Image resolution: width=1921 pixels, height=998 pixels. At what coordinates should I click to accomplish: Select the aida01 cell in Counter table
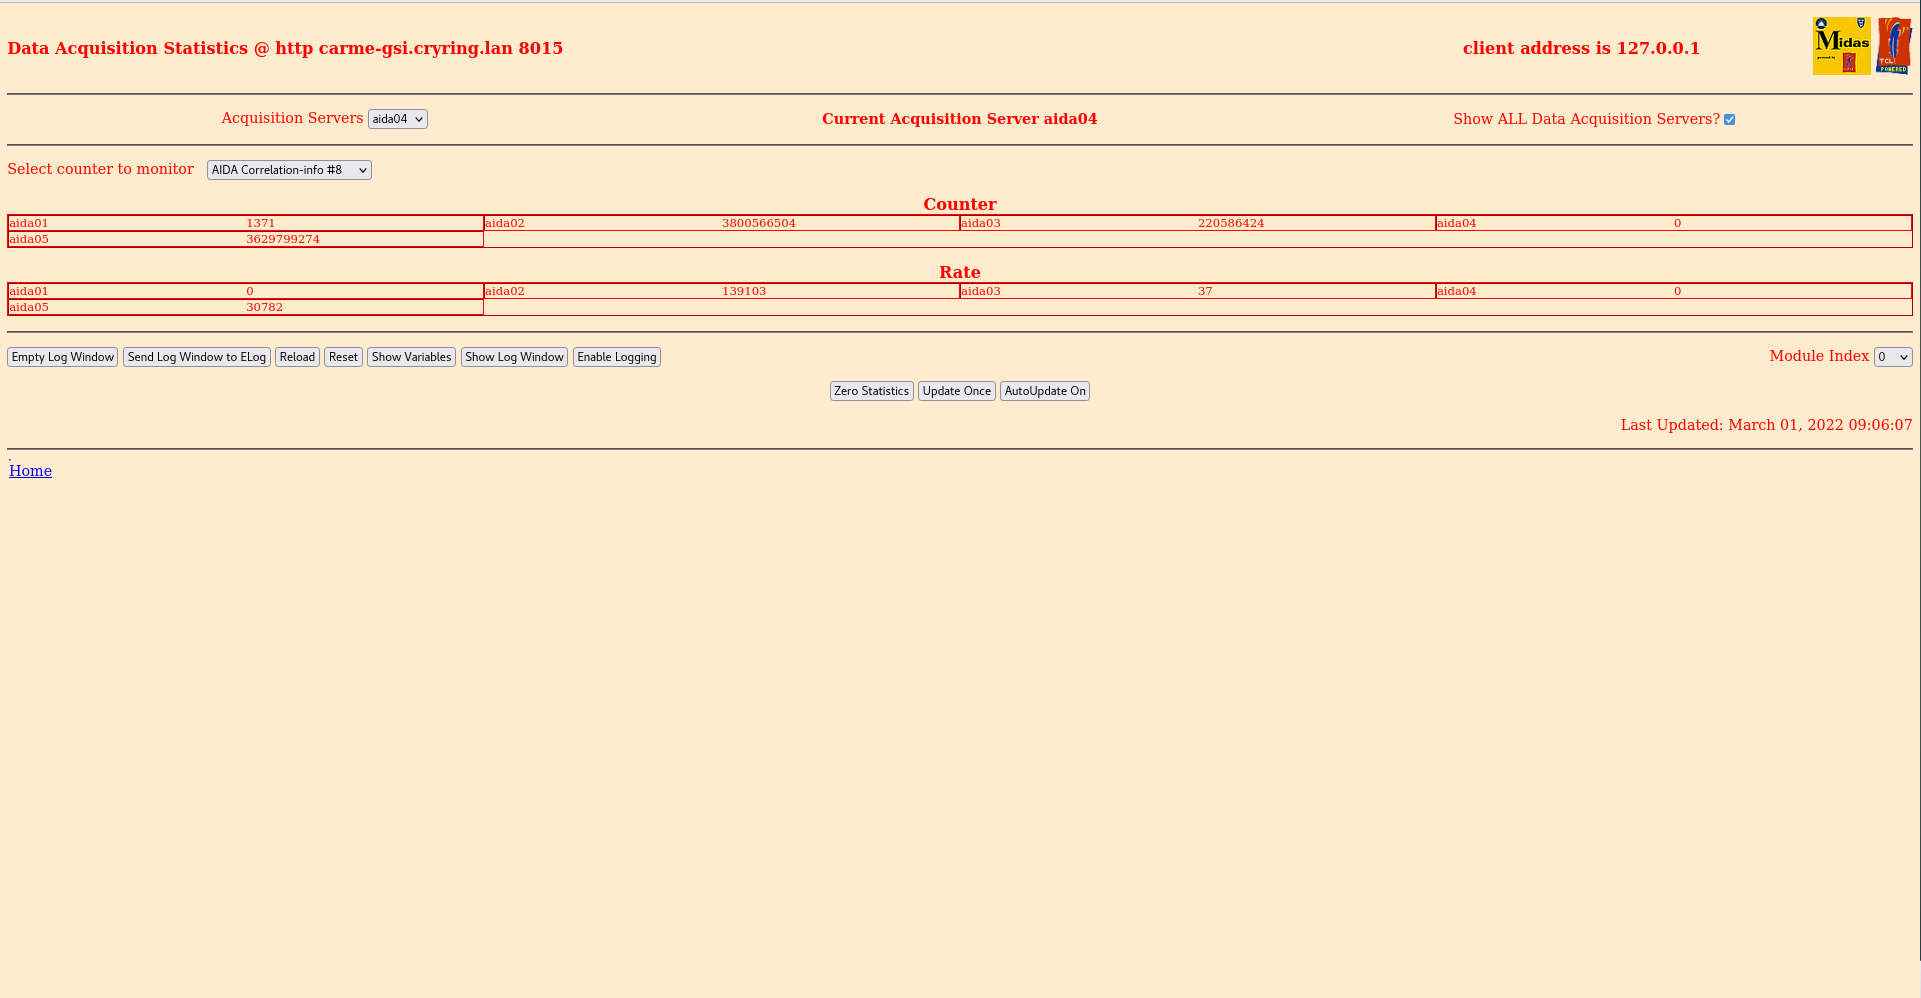click(27, 222)
